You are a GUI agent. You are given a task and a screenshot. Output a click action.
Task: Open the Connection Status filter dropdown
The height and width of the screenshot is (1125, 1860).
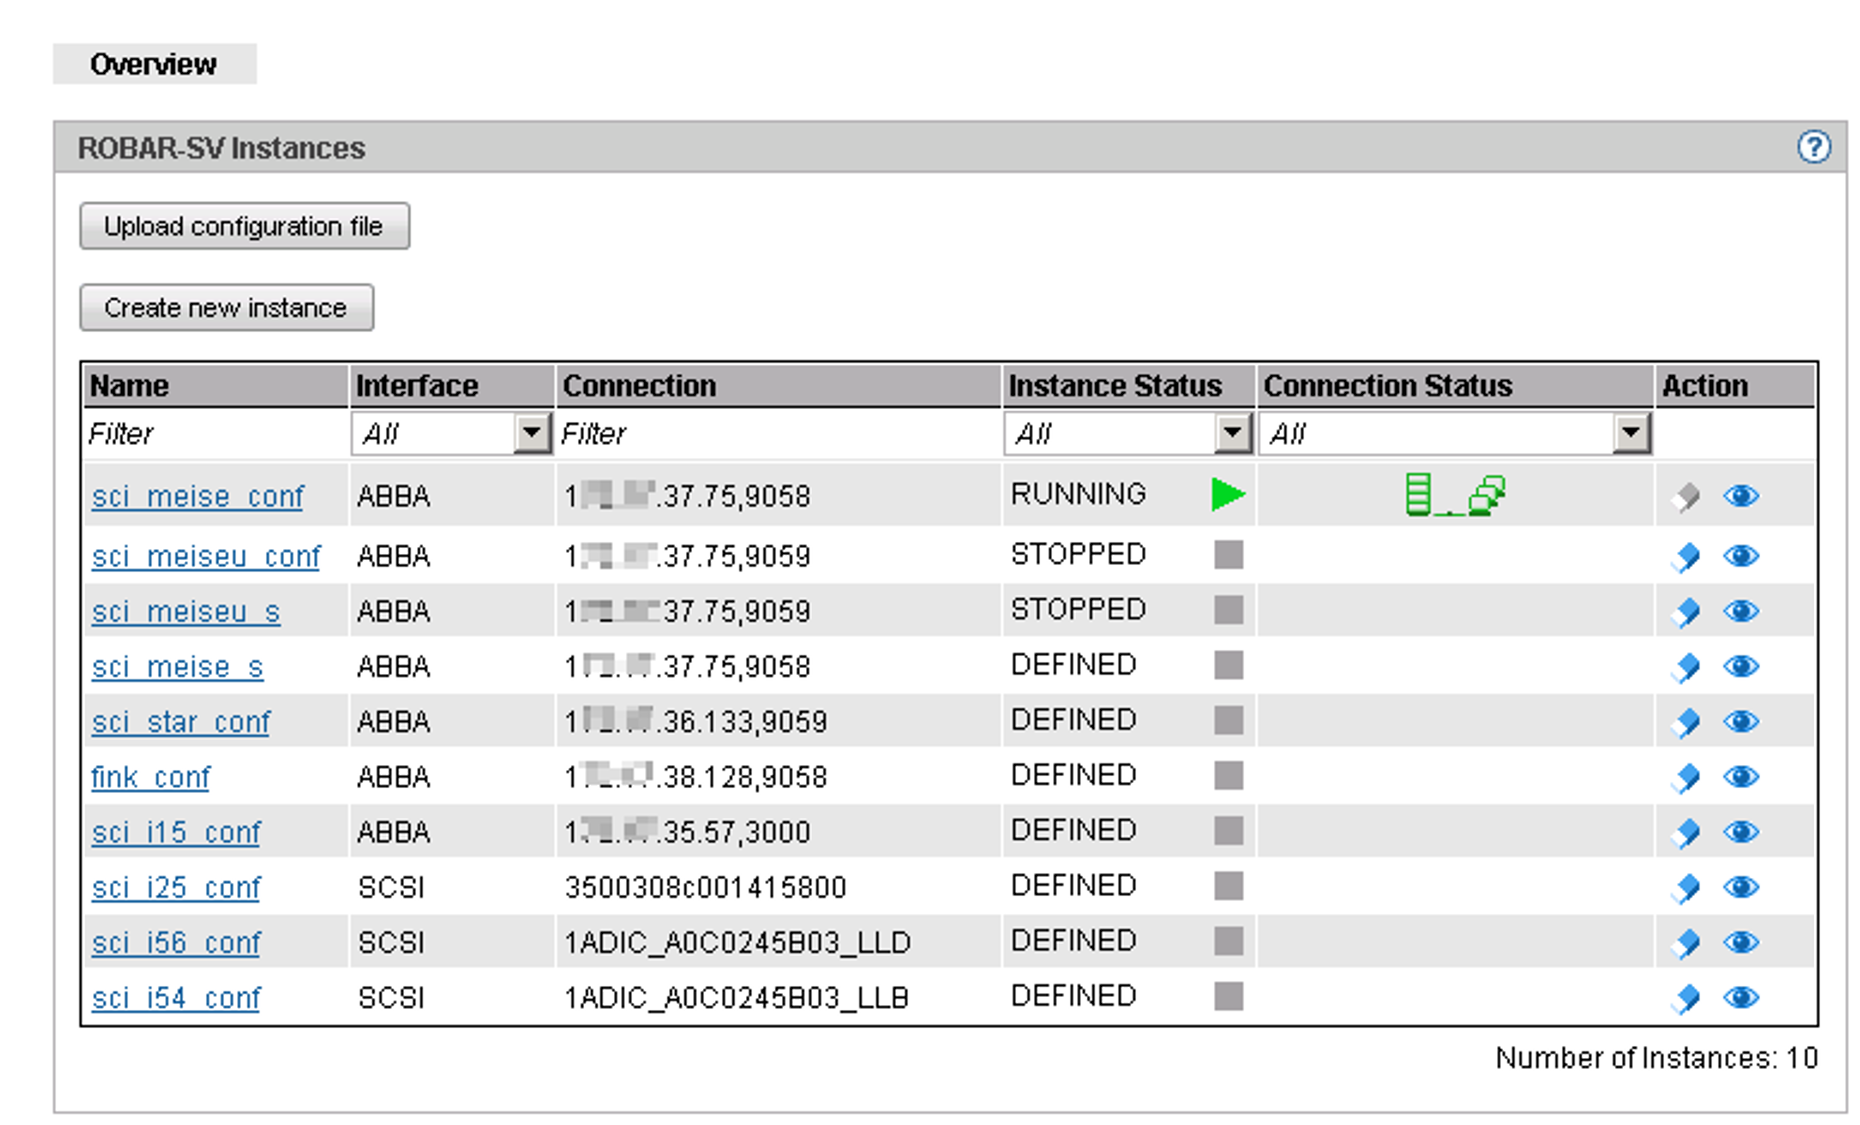[x=1630, y=434]
